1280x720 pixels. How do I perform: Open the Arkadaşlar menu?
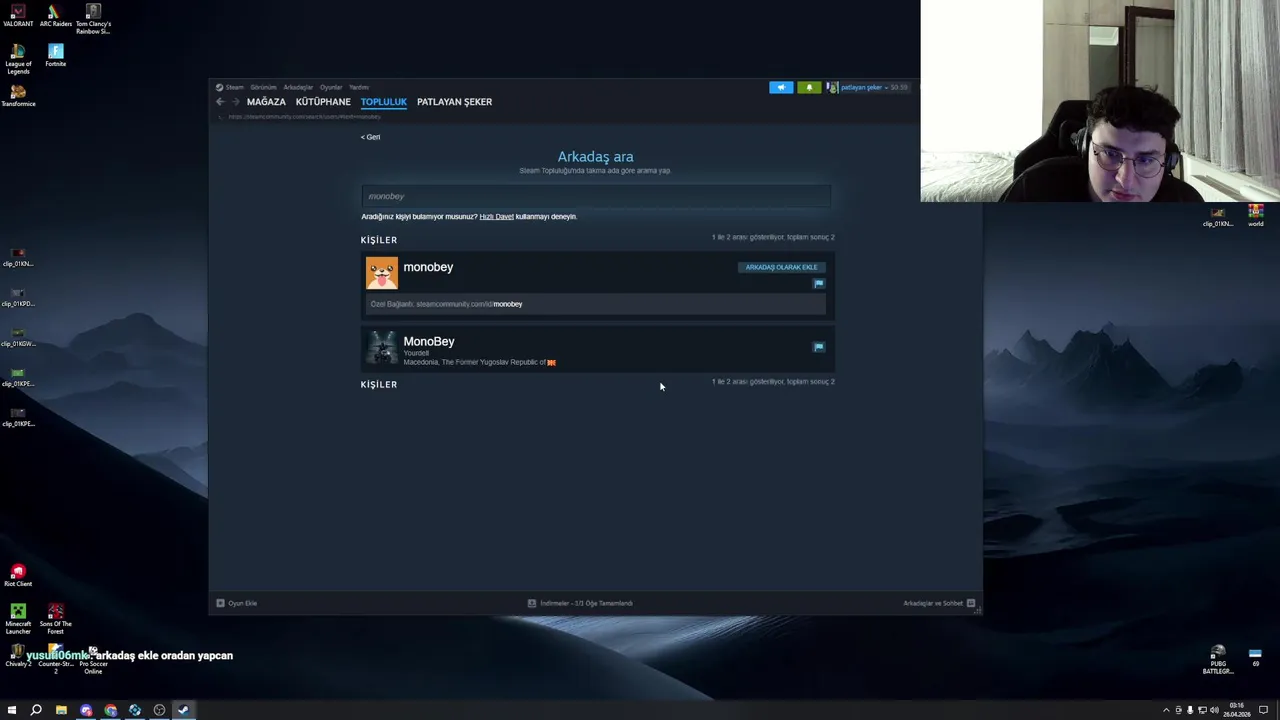(x=298, y=87)
